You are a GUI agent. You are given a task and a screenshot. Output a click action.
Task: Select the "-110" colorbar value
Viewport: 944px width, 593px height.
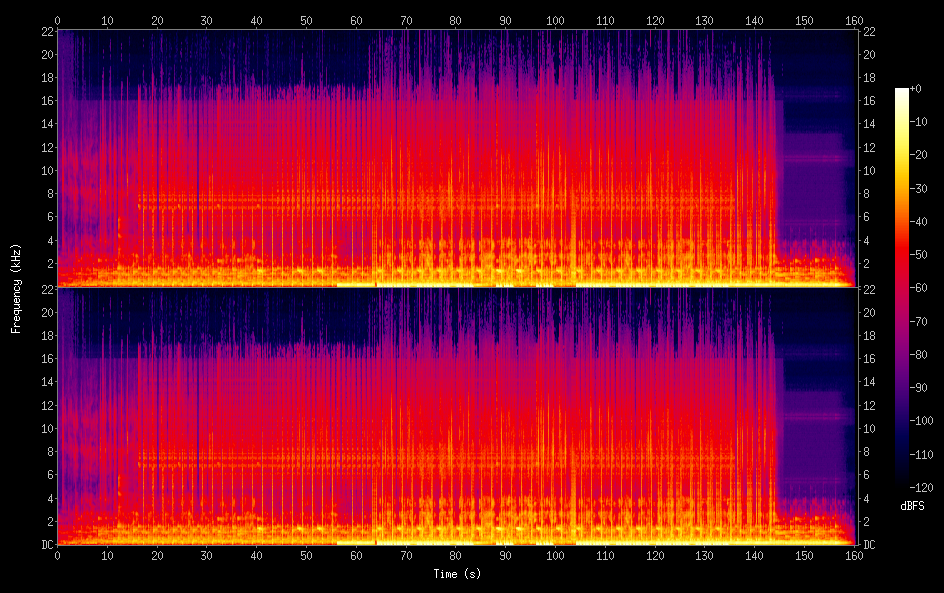[x=922, y=455]
